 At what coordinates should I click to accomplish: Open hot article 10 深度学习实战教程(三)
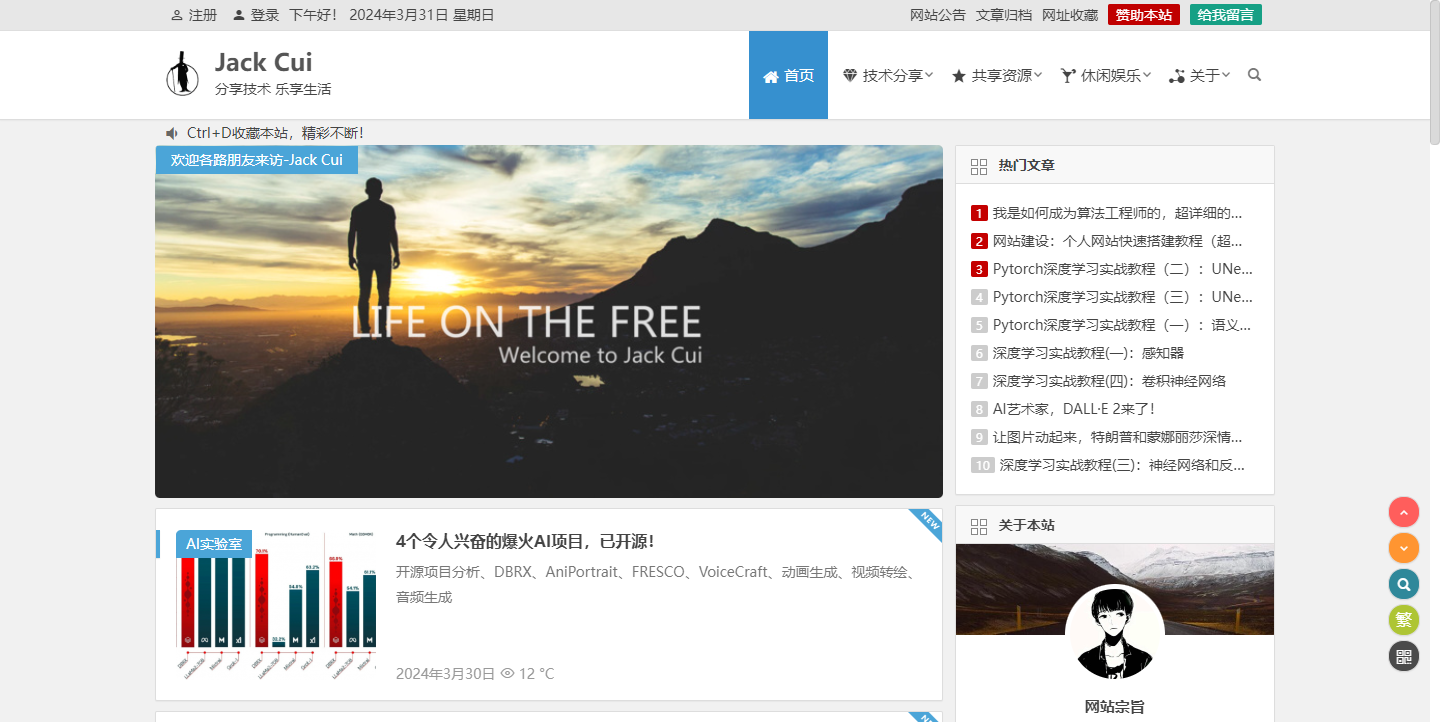click(x=1122, y=465)
